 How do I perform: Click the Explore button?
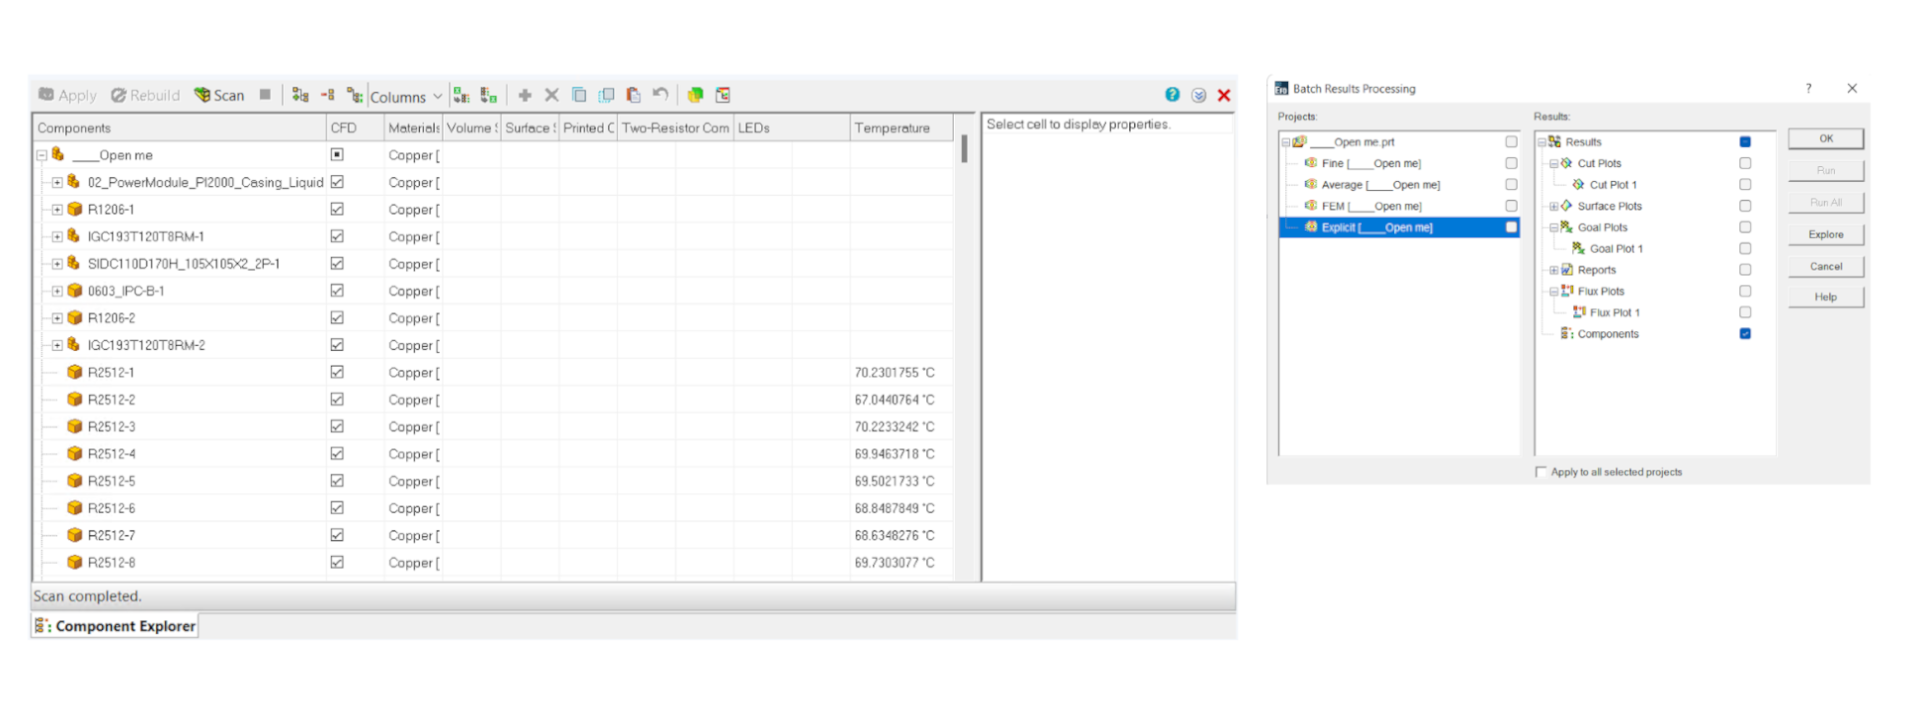pyautogui.click(x=1825, y=234)
